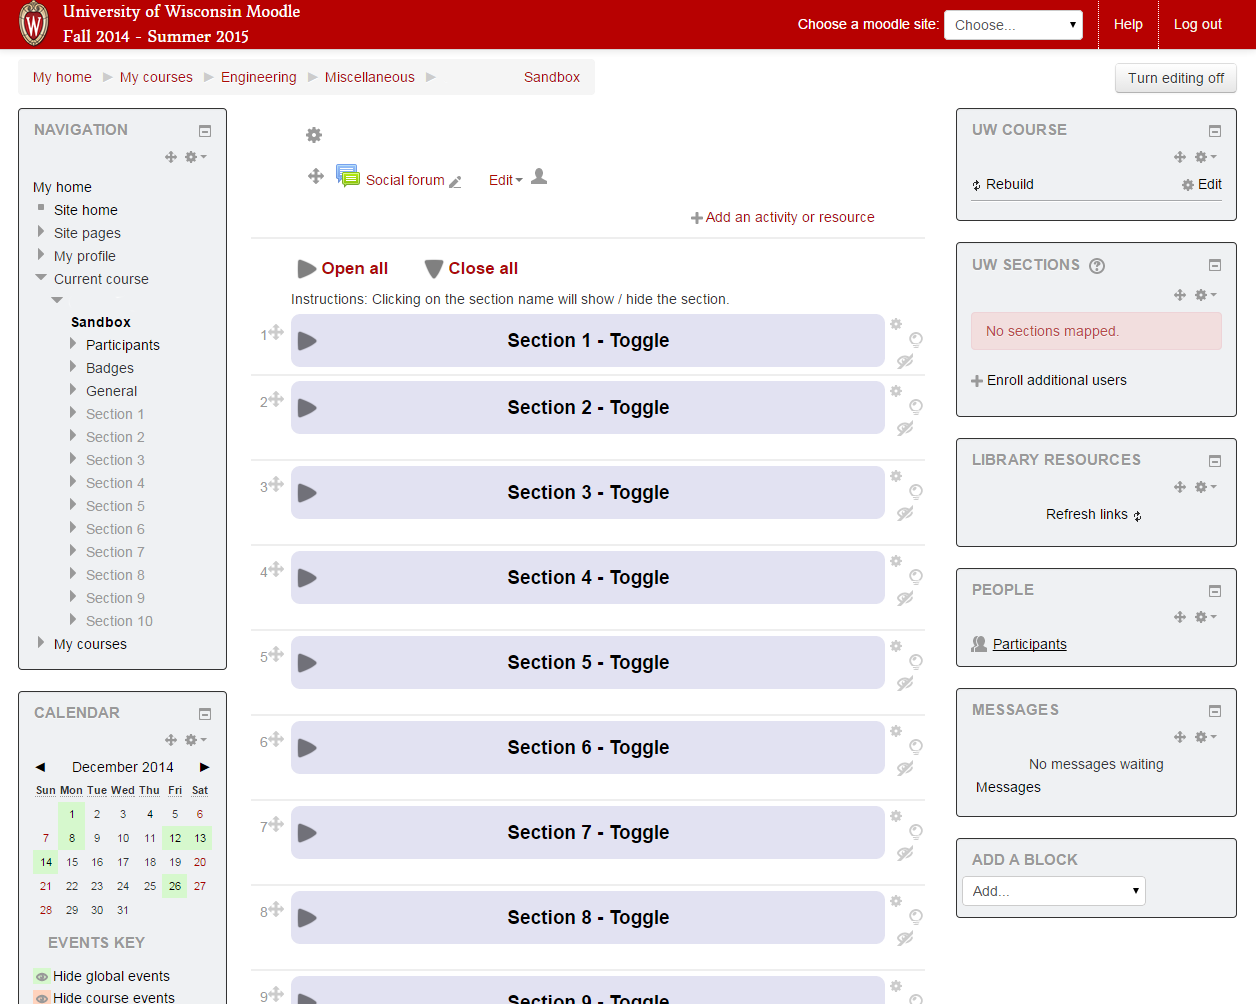Click Close all sections
This screenshot has height=1004, width=1256.
471,268
